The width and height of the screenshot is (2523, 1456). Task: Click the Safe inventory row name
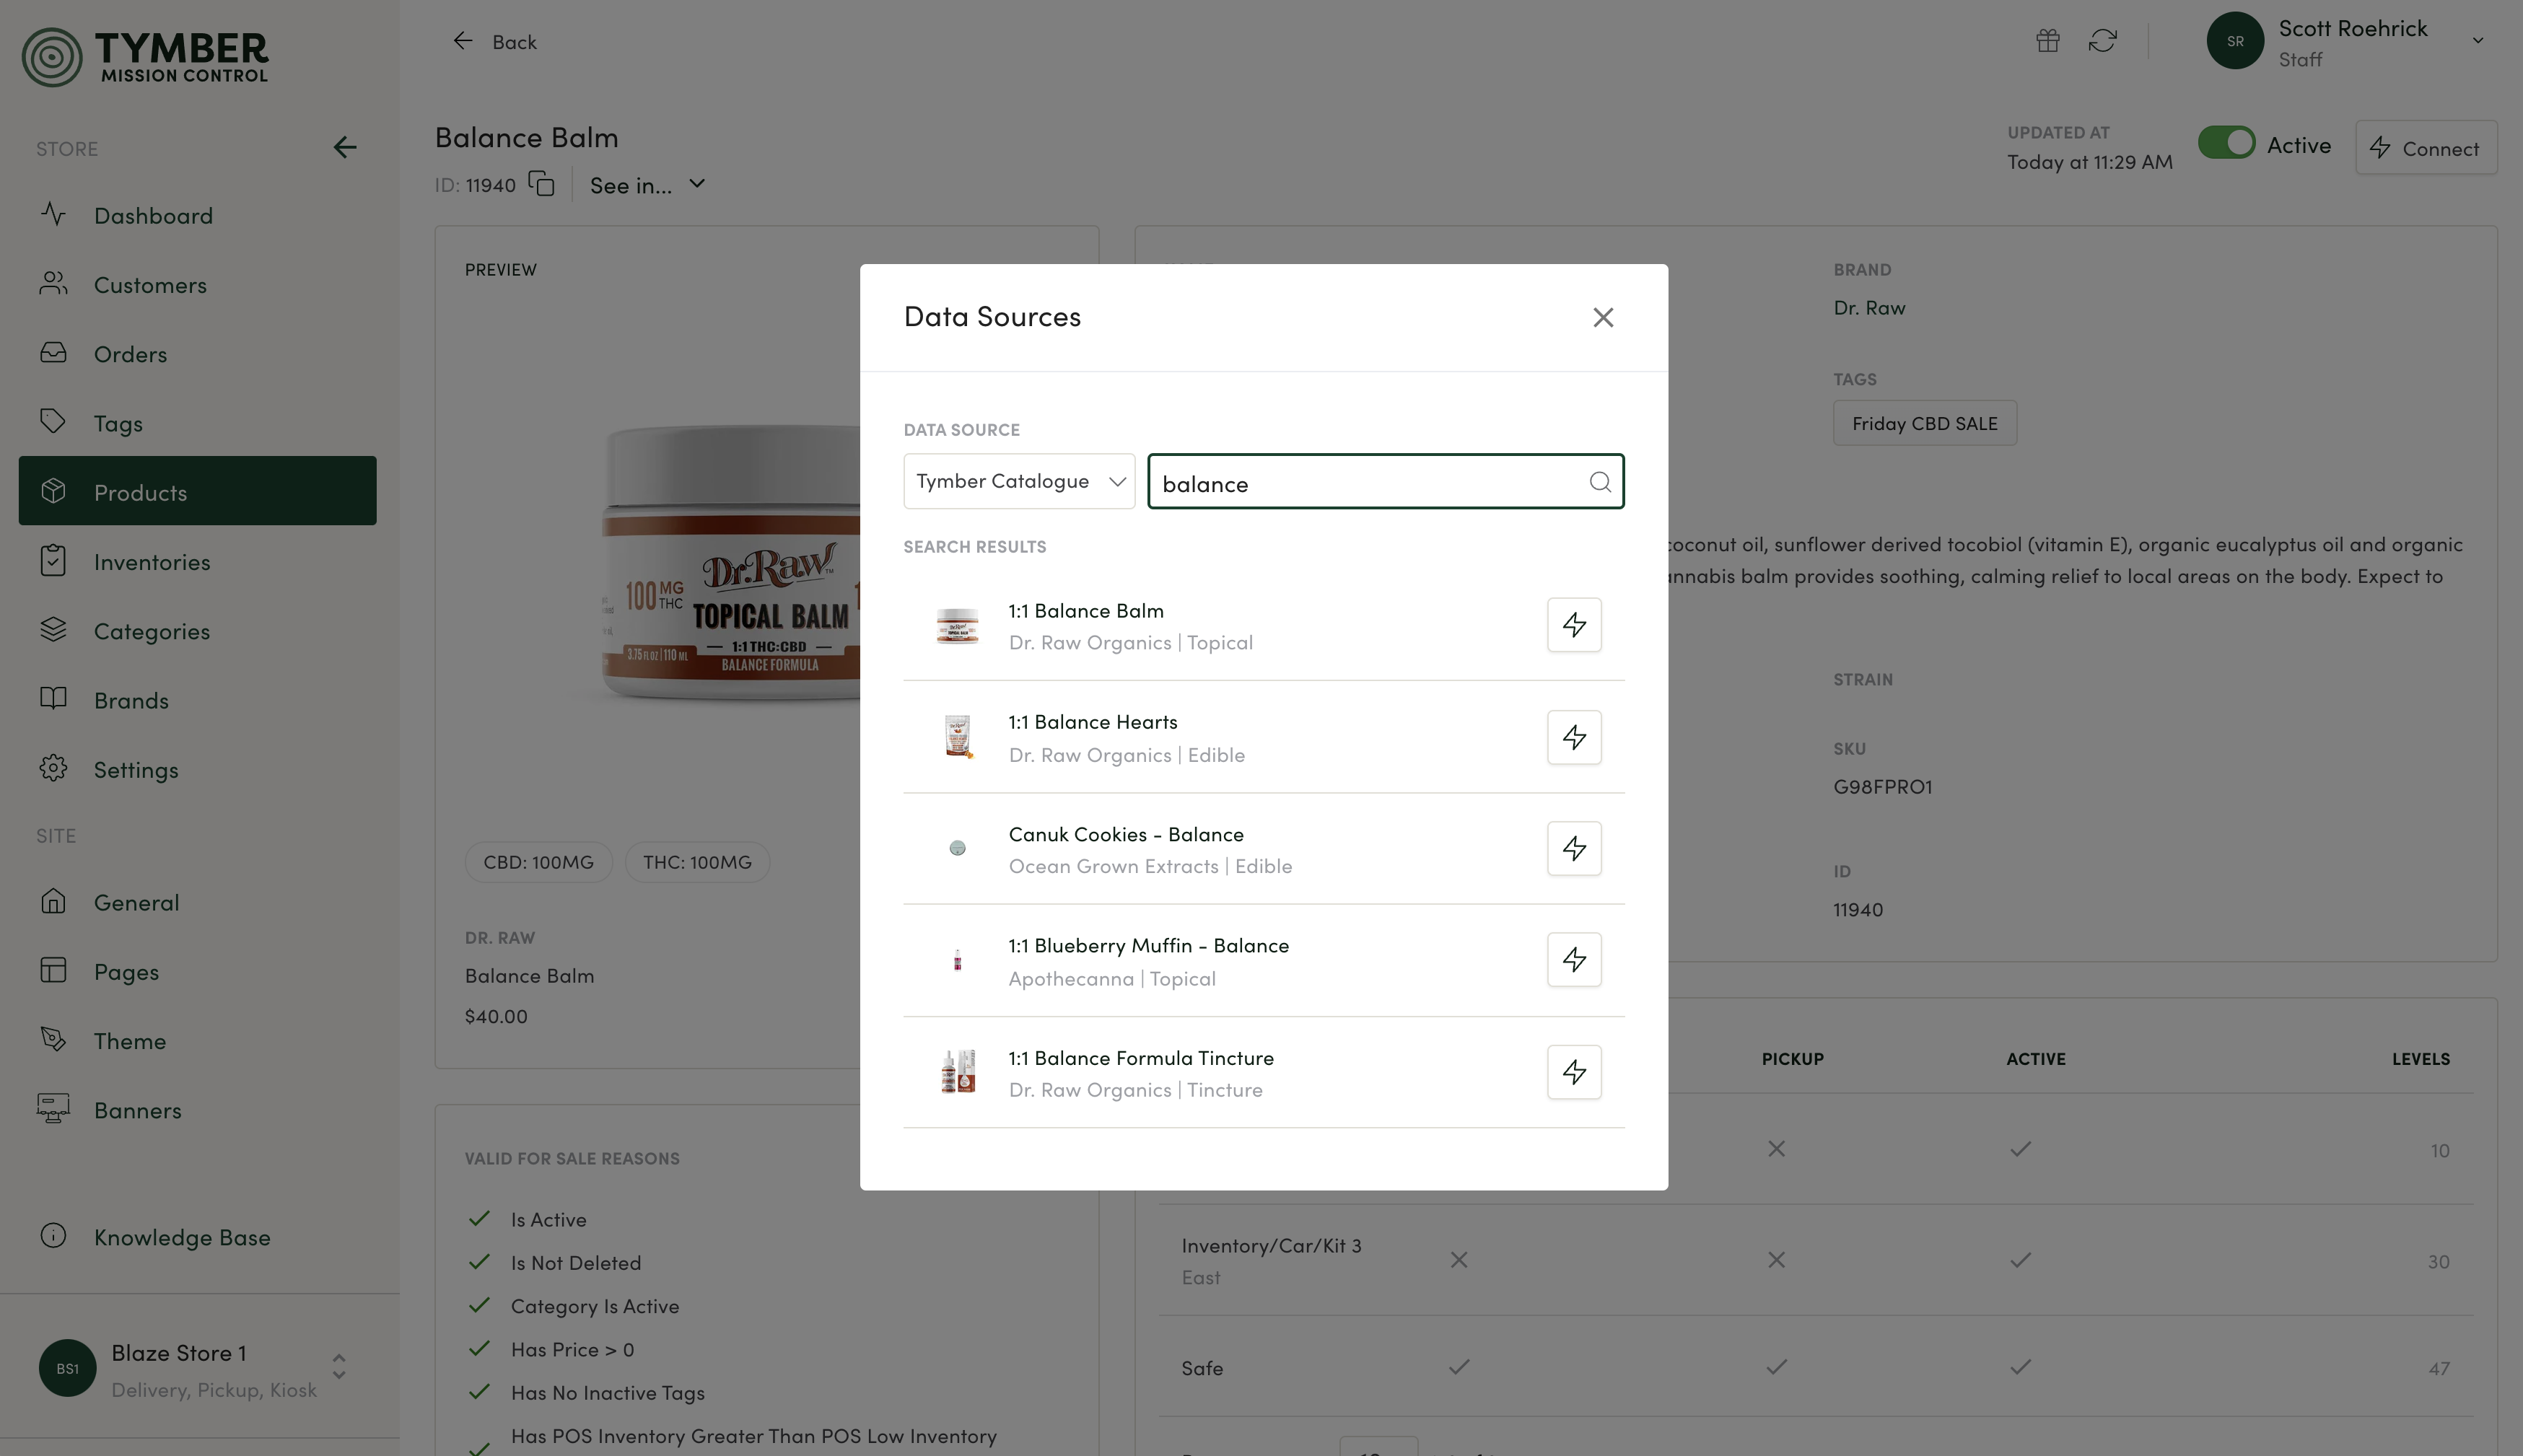pyautogui.click(x=1201, y=1368)
